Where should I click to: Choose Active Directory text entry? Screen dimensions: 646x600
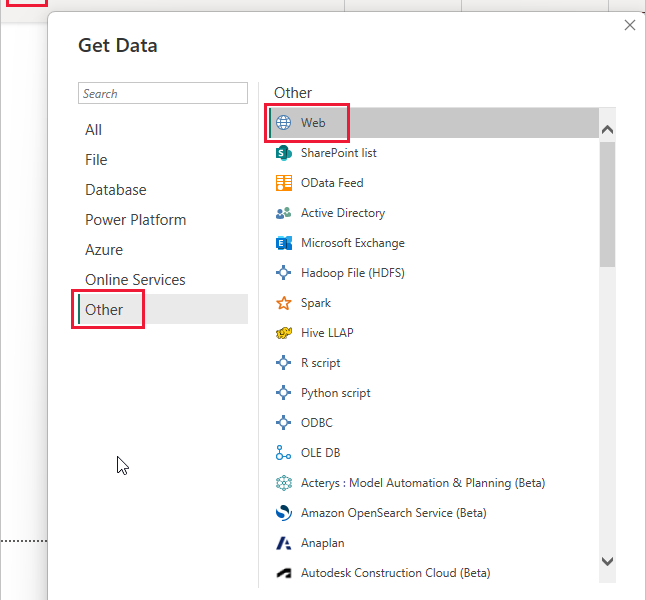tap(343, 213)
